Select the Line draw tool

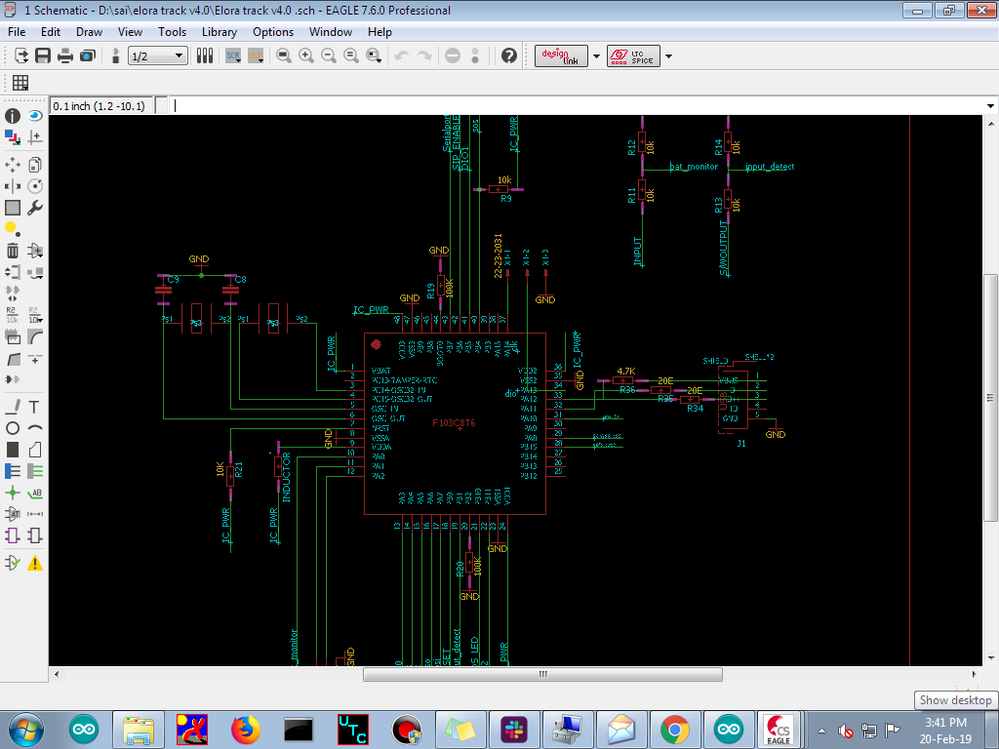12,406
